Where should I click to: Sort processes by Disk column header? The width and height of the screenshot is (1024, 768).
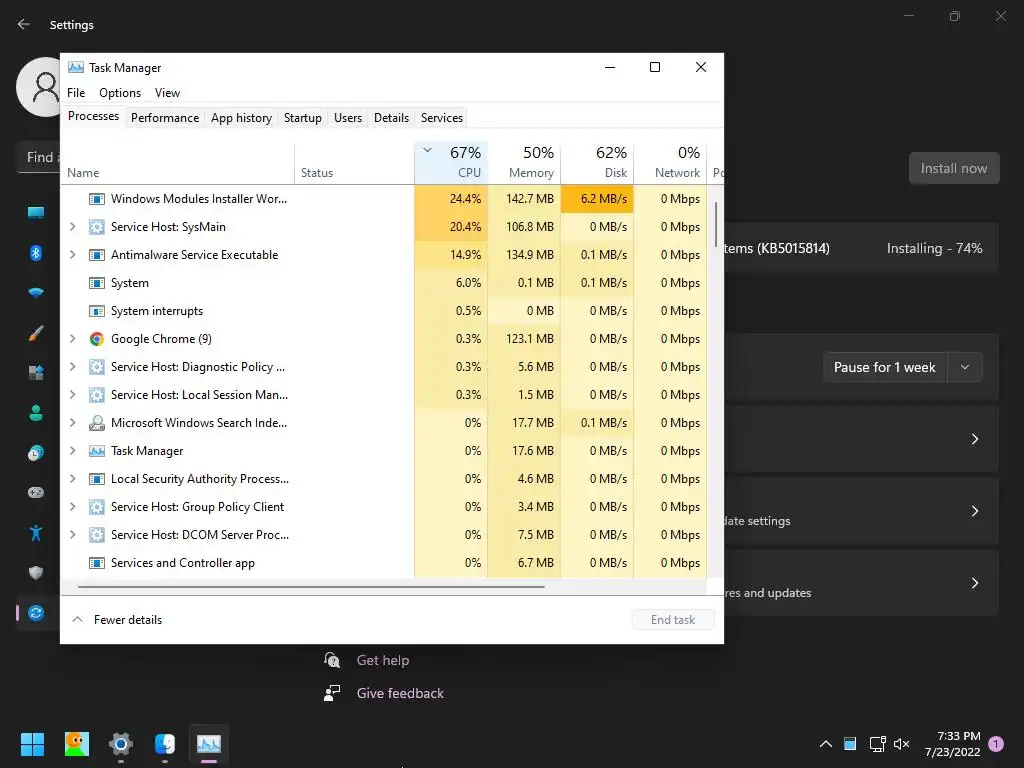point(598,163)
